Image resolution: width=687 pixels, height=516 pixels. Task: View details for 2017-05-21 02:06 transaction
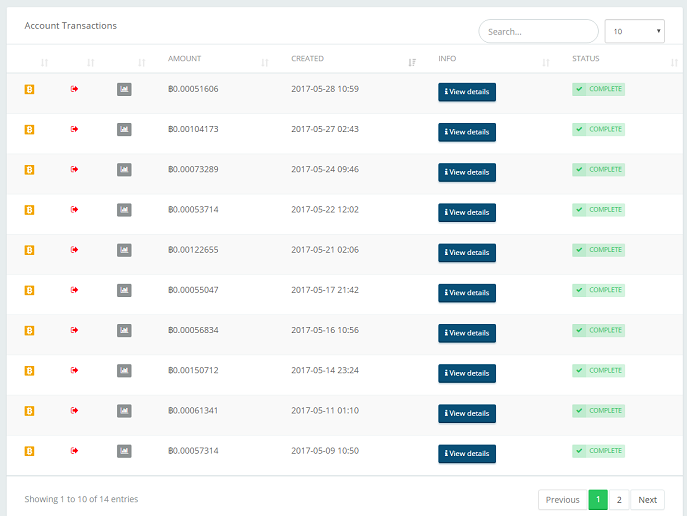(467, 253)
